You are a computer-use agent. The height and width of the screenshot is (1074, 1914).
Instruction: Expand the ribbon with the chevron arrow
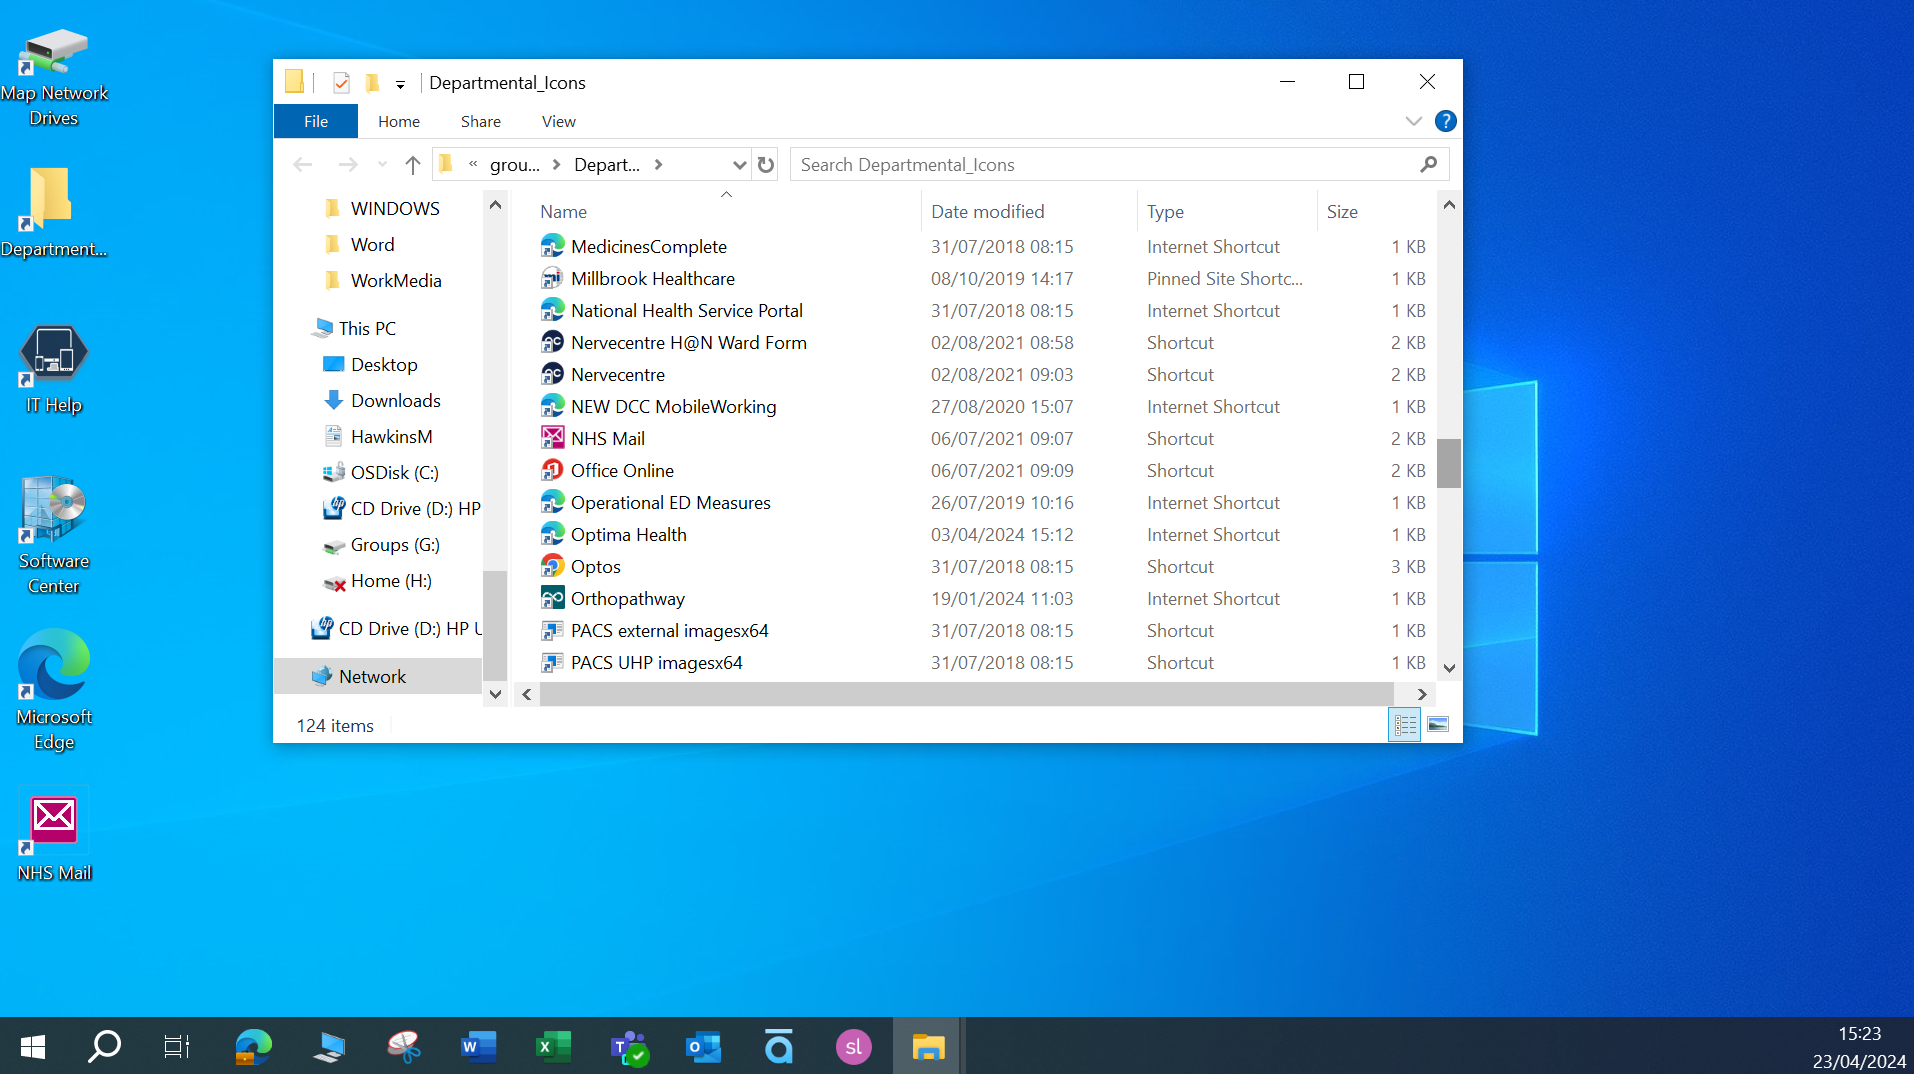(x=1413, y=121)
